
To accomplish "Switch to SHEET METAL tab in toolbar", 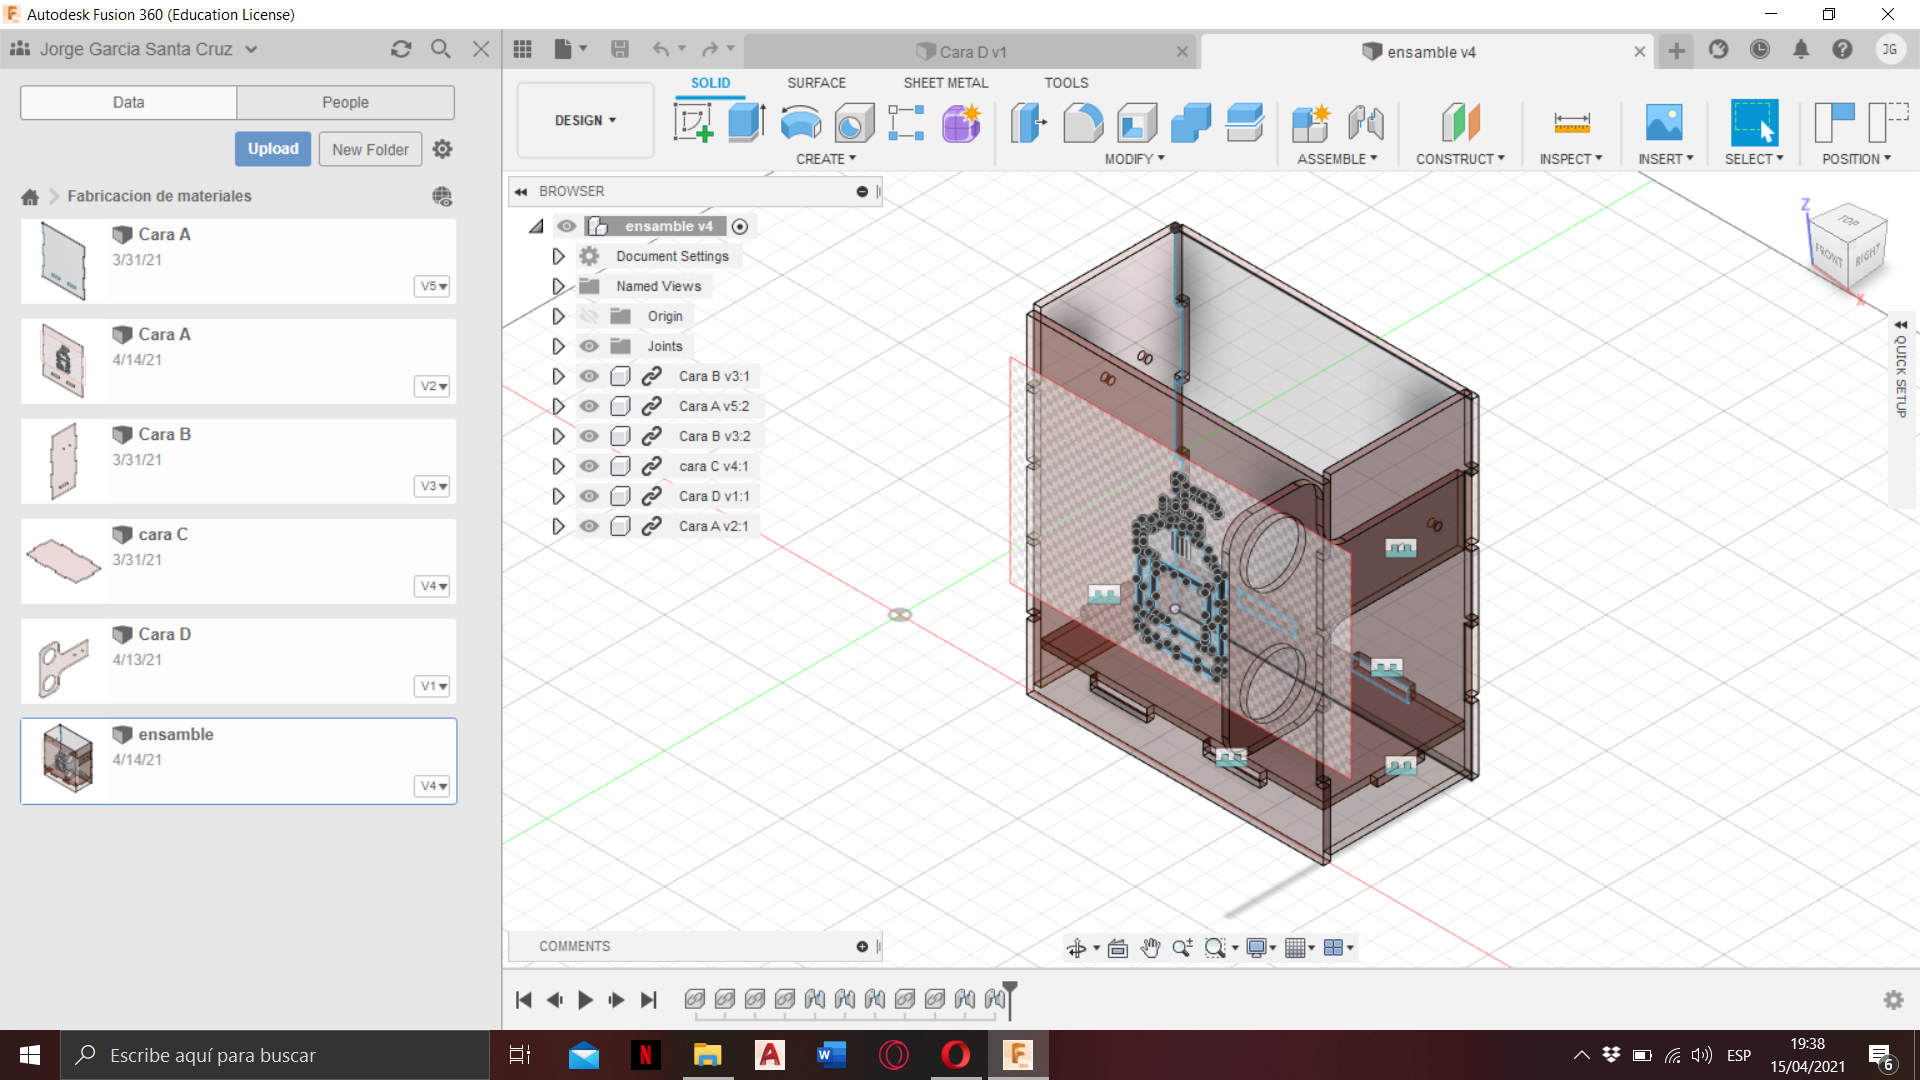I will click(944, 82).
